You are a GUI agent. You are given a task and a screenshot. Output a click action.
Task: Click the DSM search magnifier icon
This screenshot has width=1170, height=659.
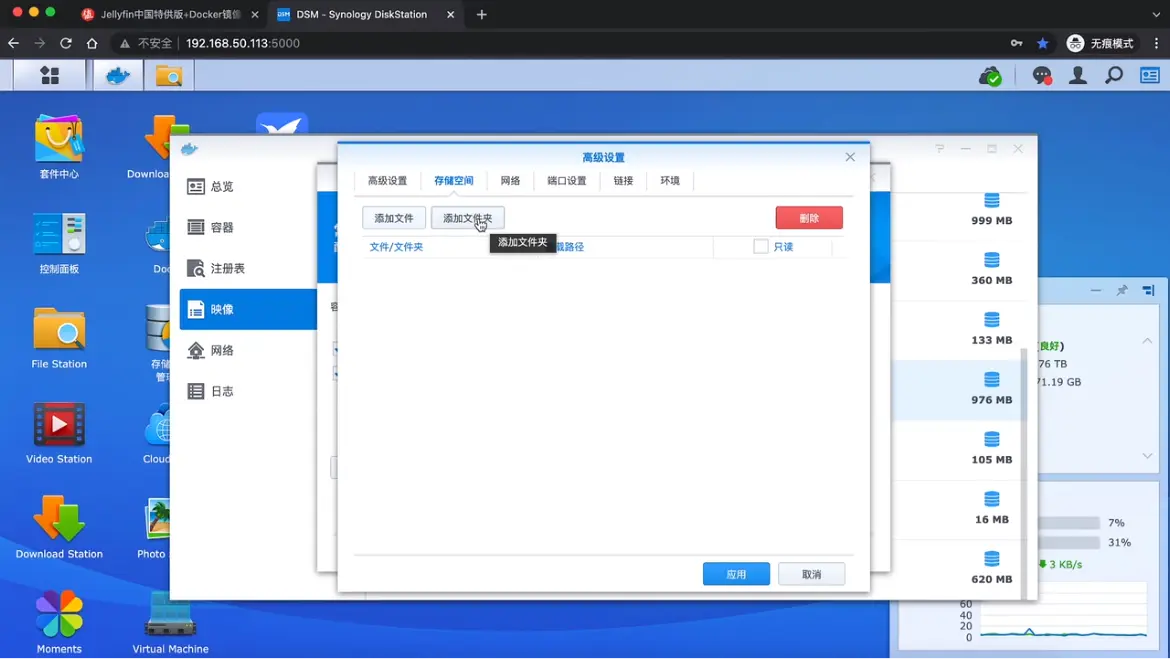point(1114,76)
